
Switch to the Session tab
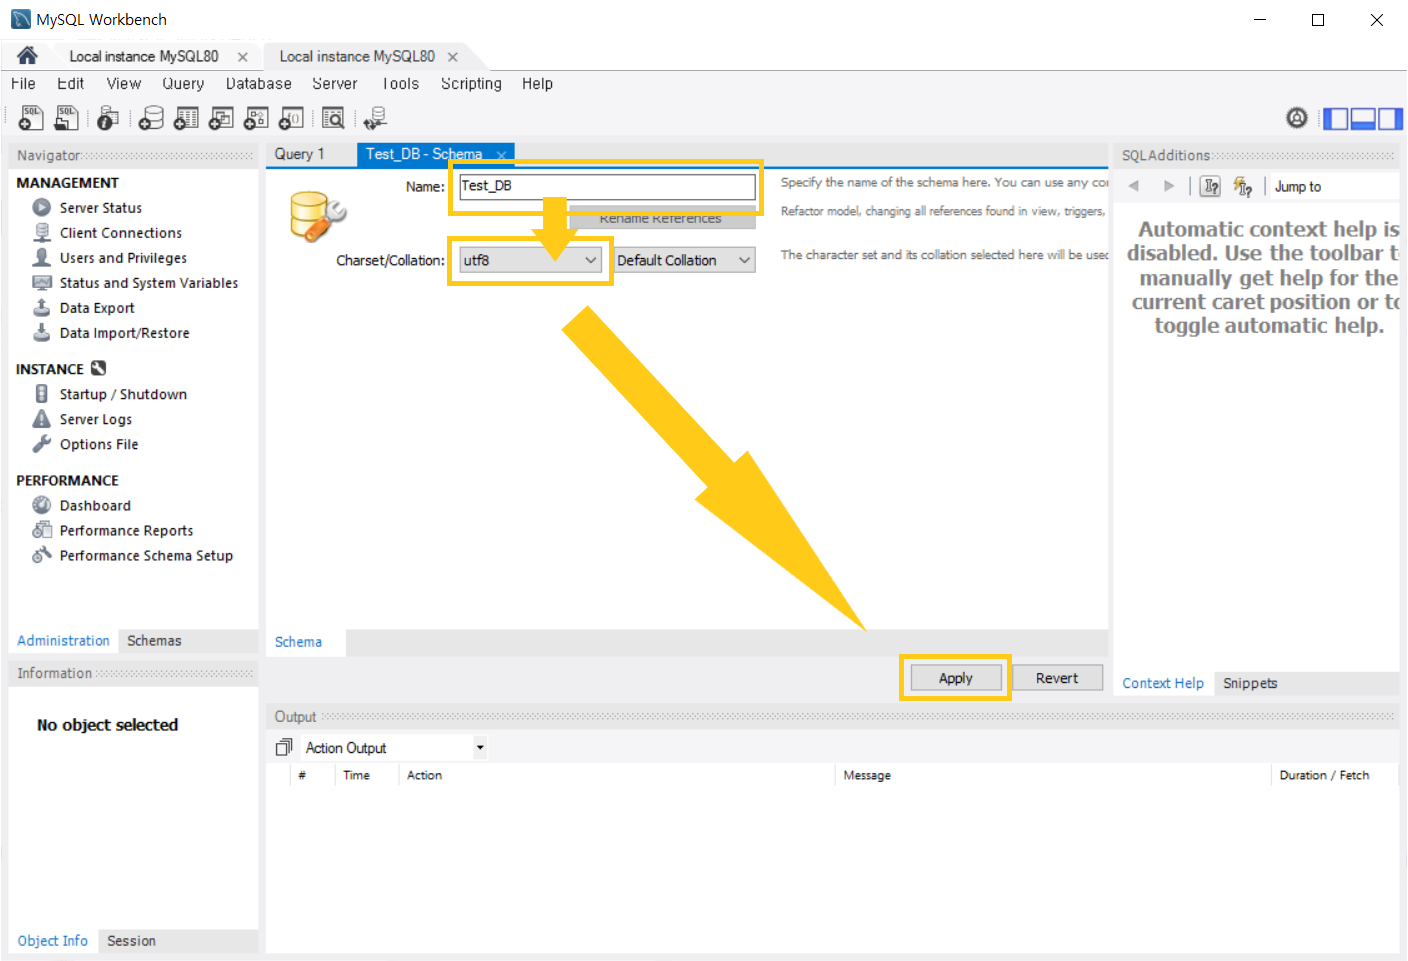(131, 940)
